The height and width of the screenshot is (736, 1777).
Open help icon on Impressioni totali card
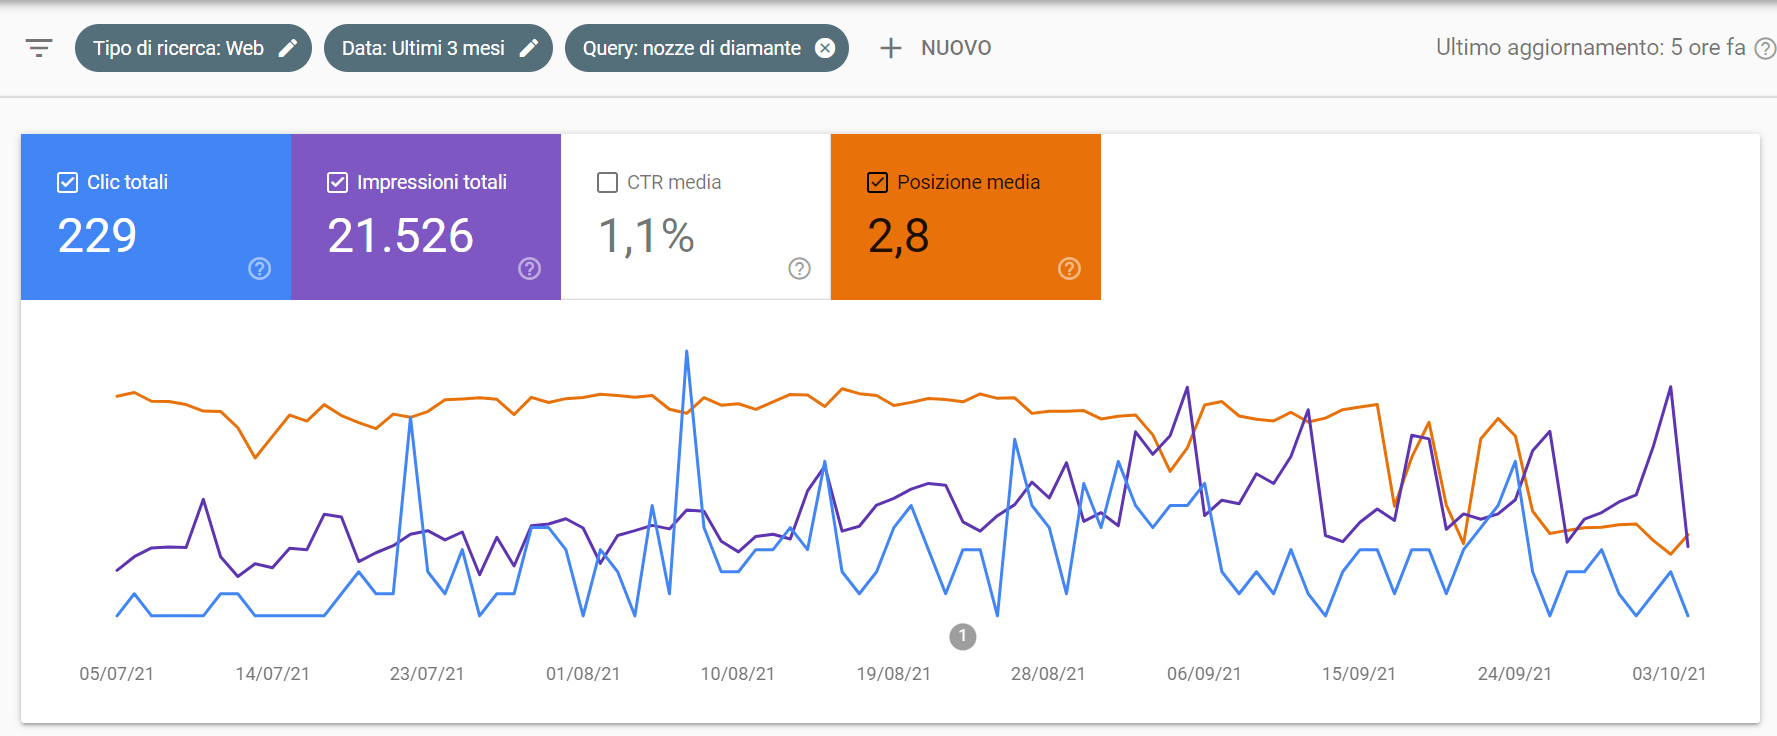tap(530, 268)
